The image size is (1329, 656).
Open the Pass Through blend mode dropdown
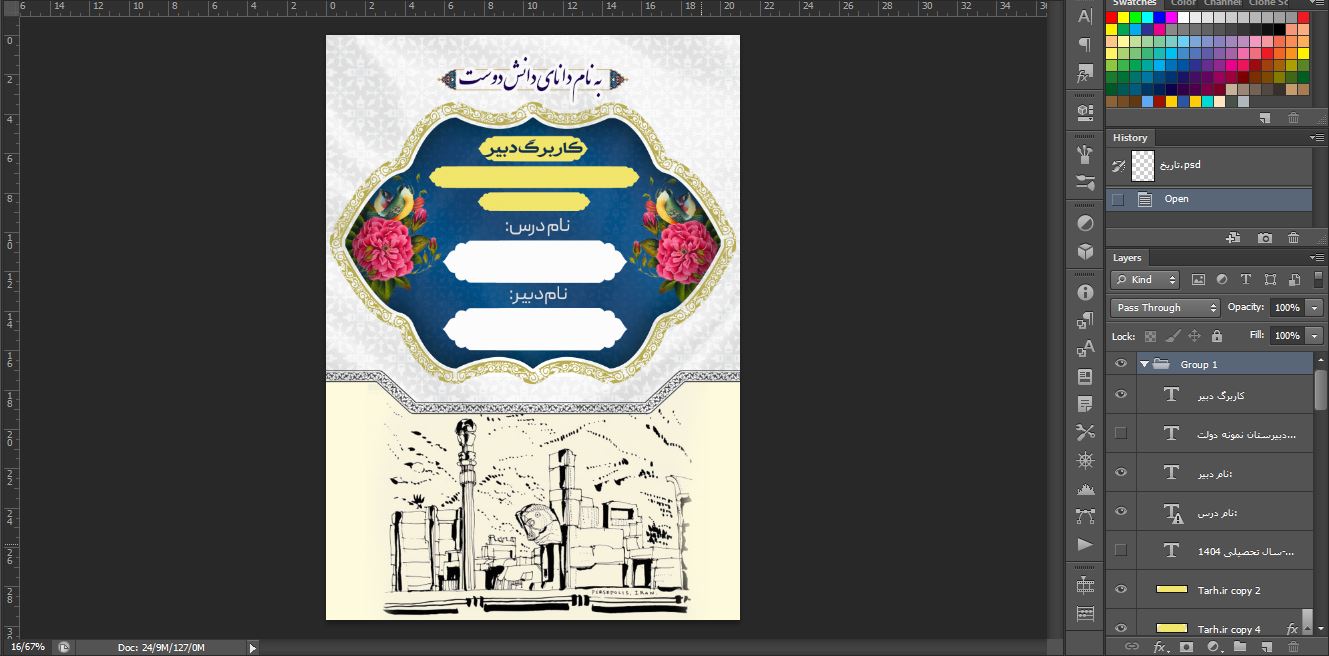coord(1165,308)
